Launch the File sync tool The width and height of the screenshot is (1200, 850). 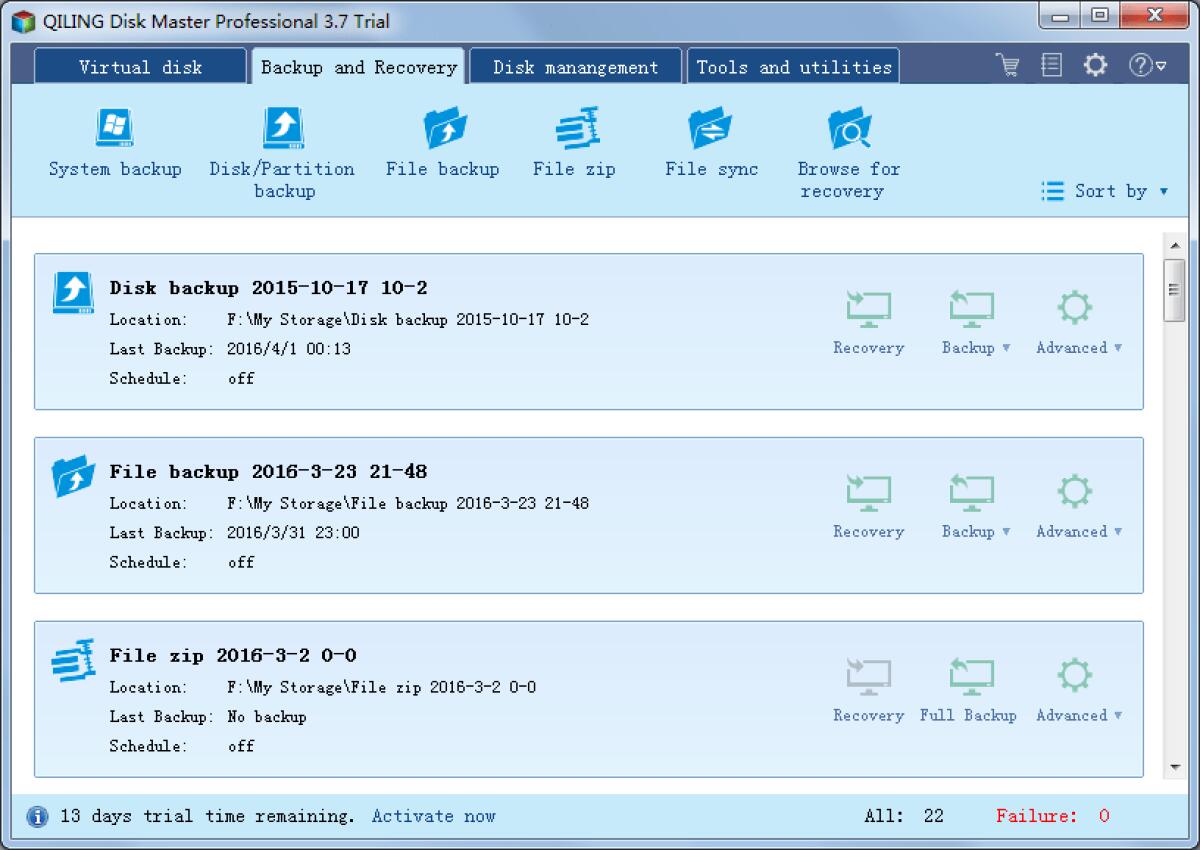pyautogui.click(x=711, y=141)
